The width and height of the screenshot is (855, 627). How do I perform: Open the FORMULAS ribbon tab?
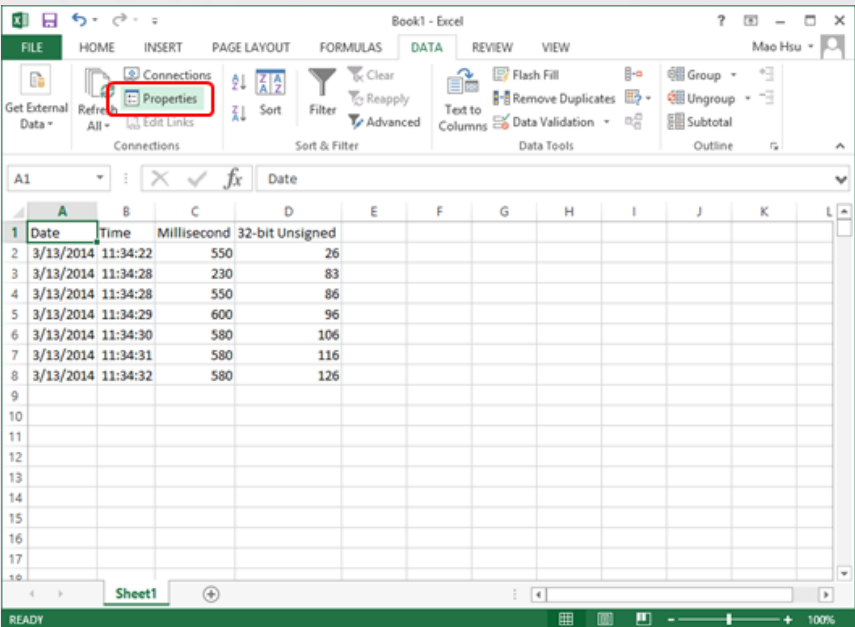click(x=351, y=47)
